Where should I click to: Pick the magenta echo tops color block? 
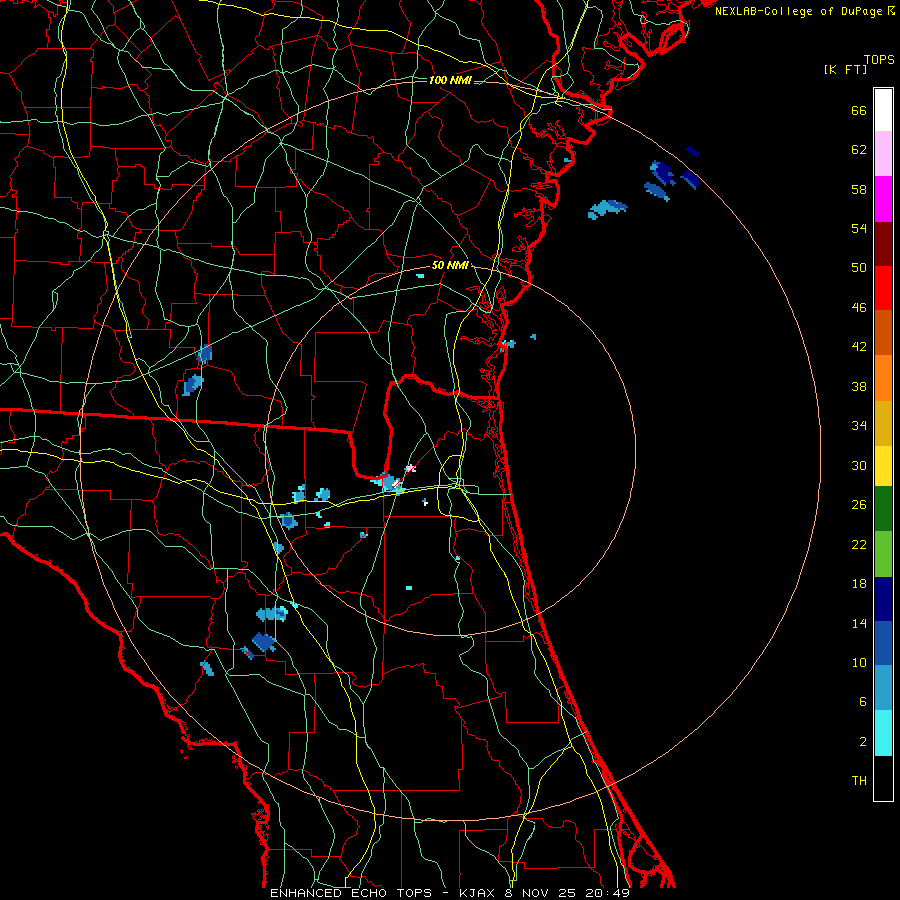(x=883, y=199)
